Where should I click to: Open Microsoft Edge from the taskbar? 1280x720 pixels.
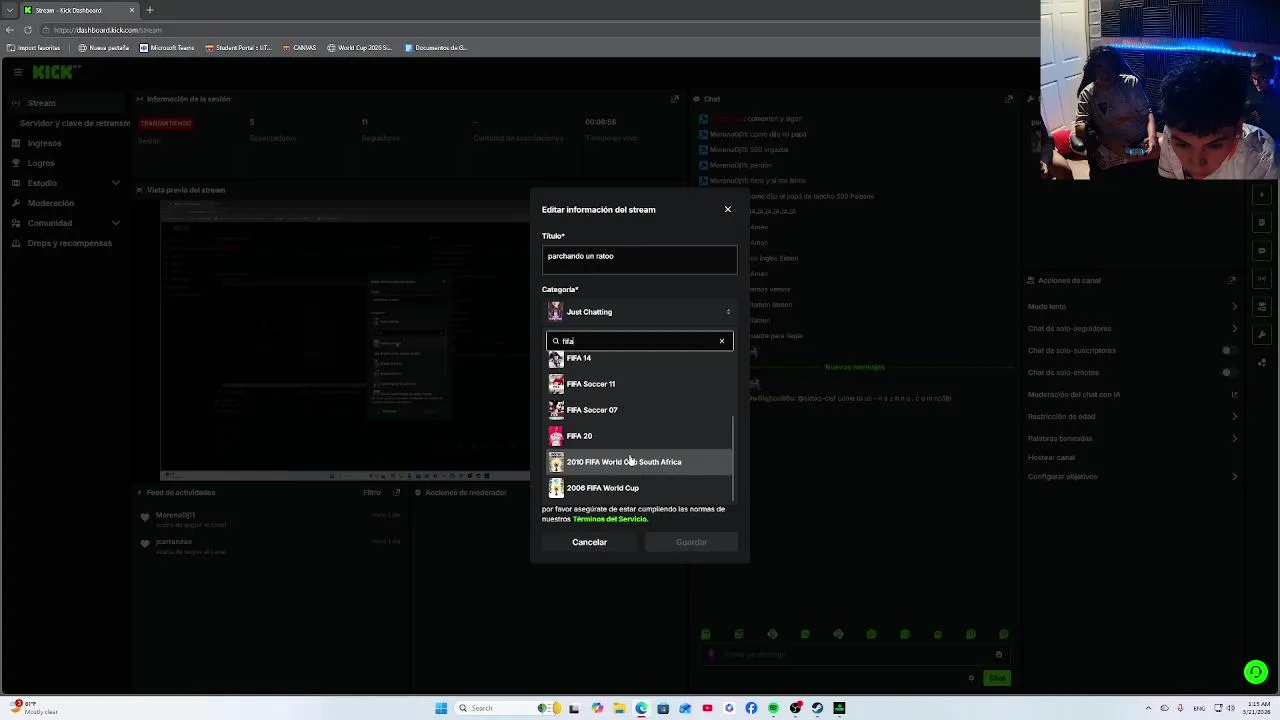coord(641,708)
